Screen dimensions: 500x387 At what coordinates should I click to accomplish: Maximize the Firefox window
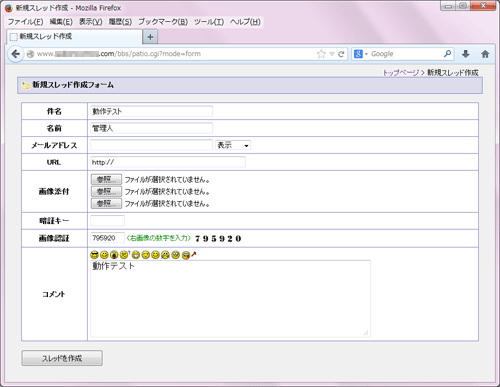463,6
